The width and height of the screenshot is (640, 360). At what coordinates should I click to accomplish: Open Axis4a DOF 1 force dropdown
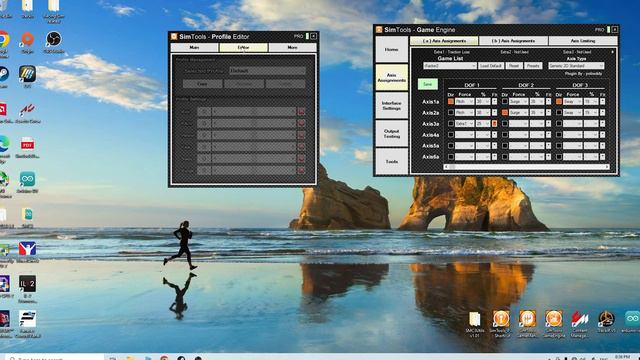pos(464,134)
